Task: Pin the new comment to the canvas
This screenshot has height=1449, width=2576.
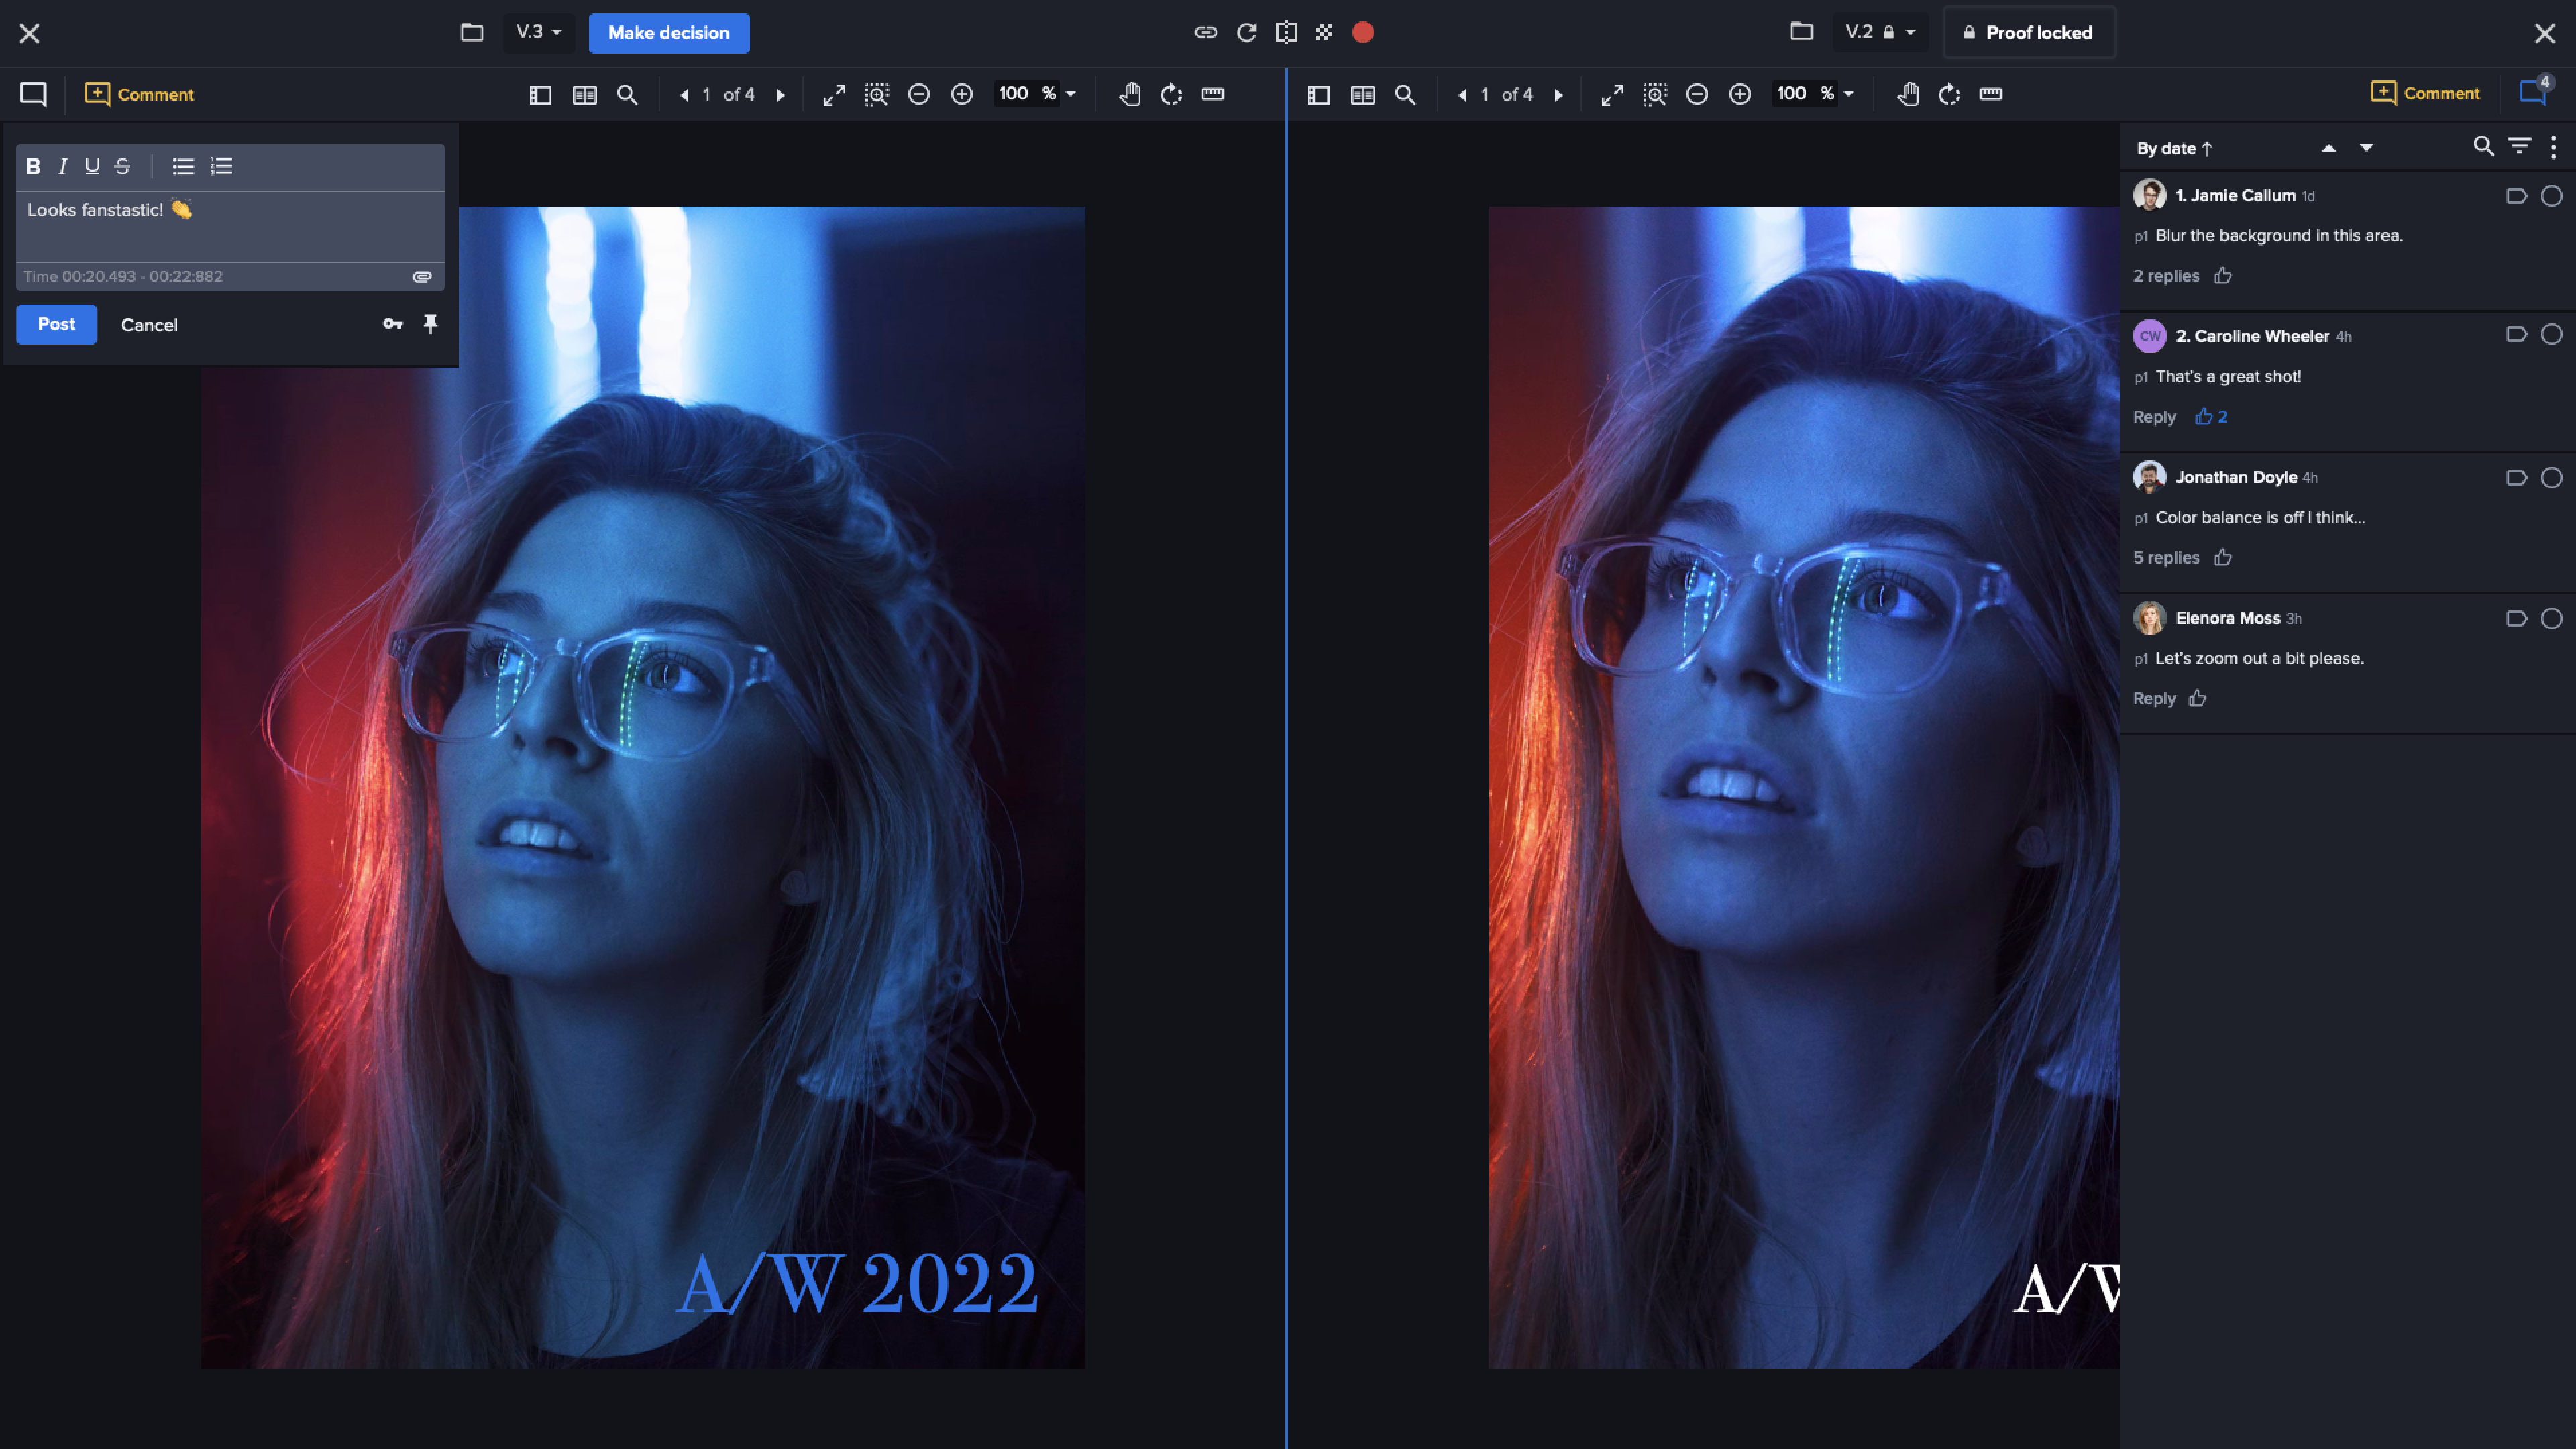Action: [x=431, y=324]
